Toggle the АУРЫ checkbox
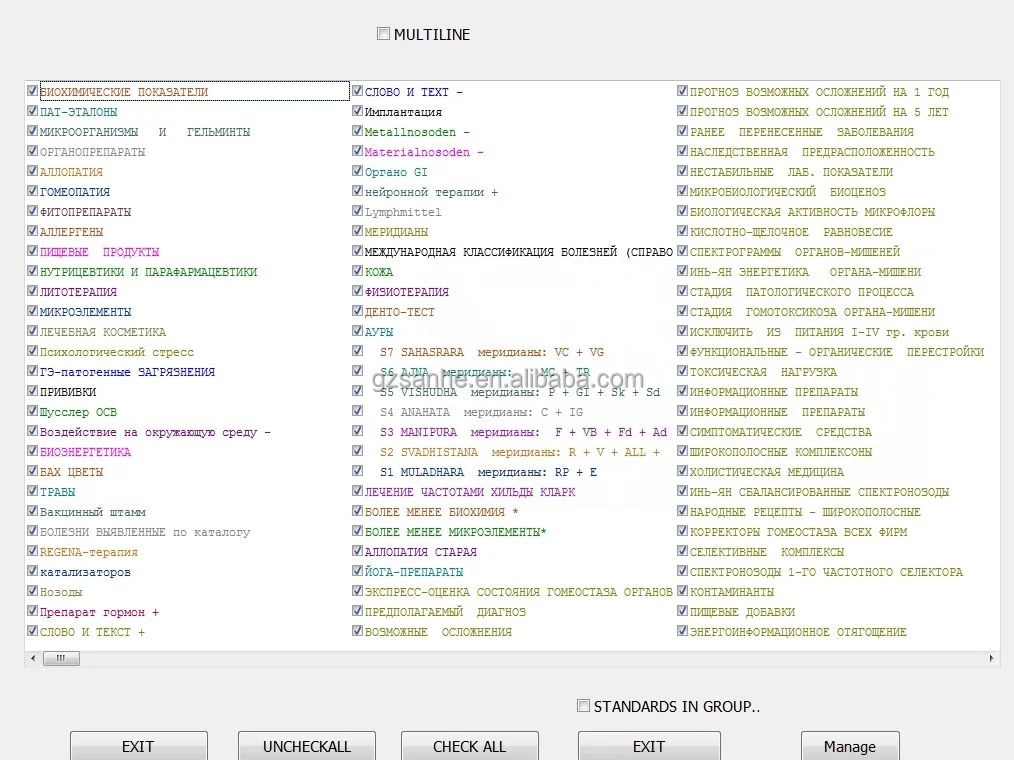This screenshot has height=760, width=1014. (x=358, y=331)
